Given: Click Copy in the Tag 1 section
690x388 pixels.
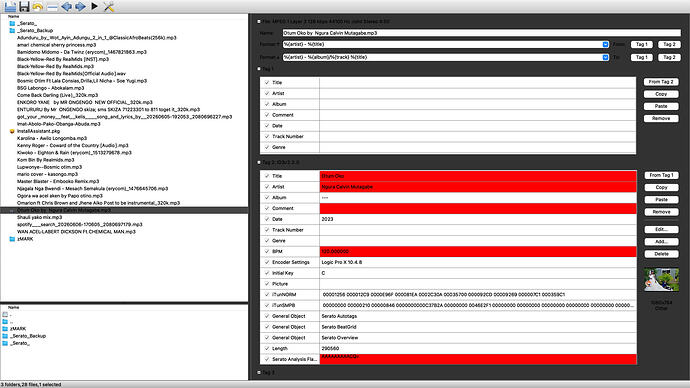Looking at the screenshot, I should point(661,94).
